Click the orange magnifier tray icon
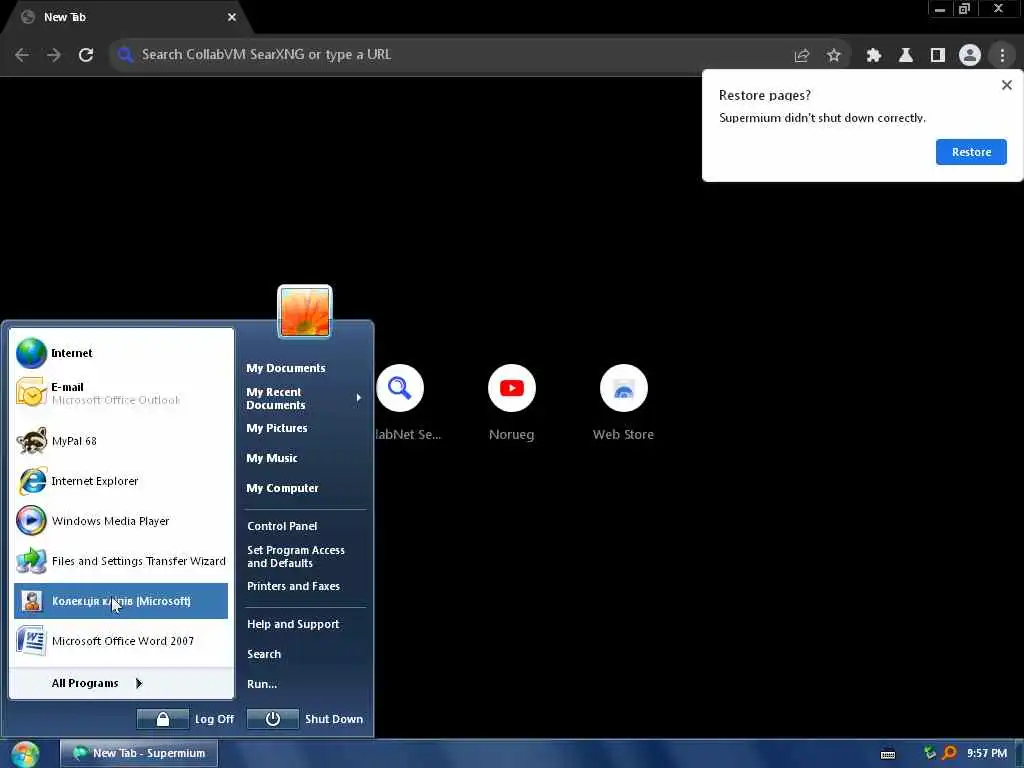This screenshot has width=1024, height=768. tap(949, 753)
